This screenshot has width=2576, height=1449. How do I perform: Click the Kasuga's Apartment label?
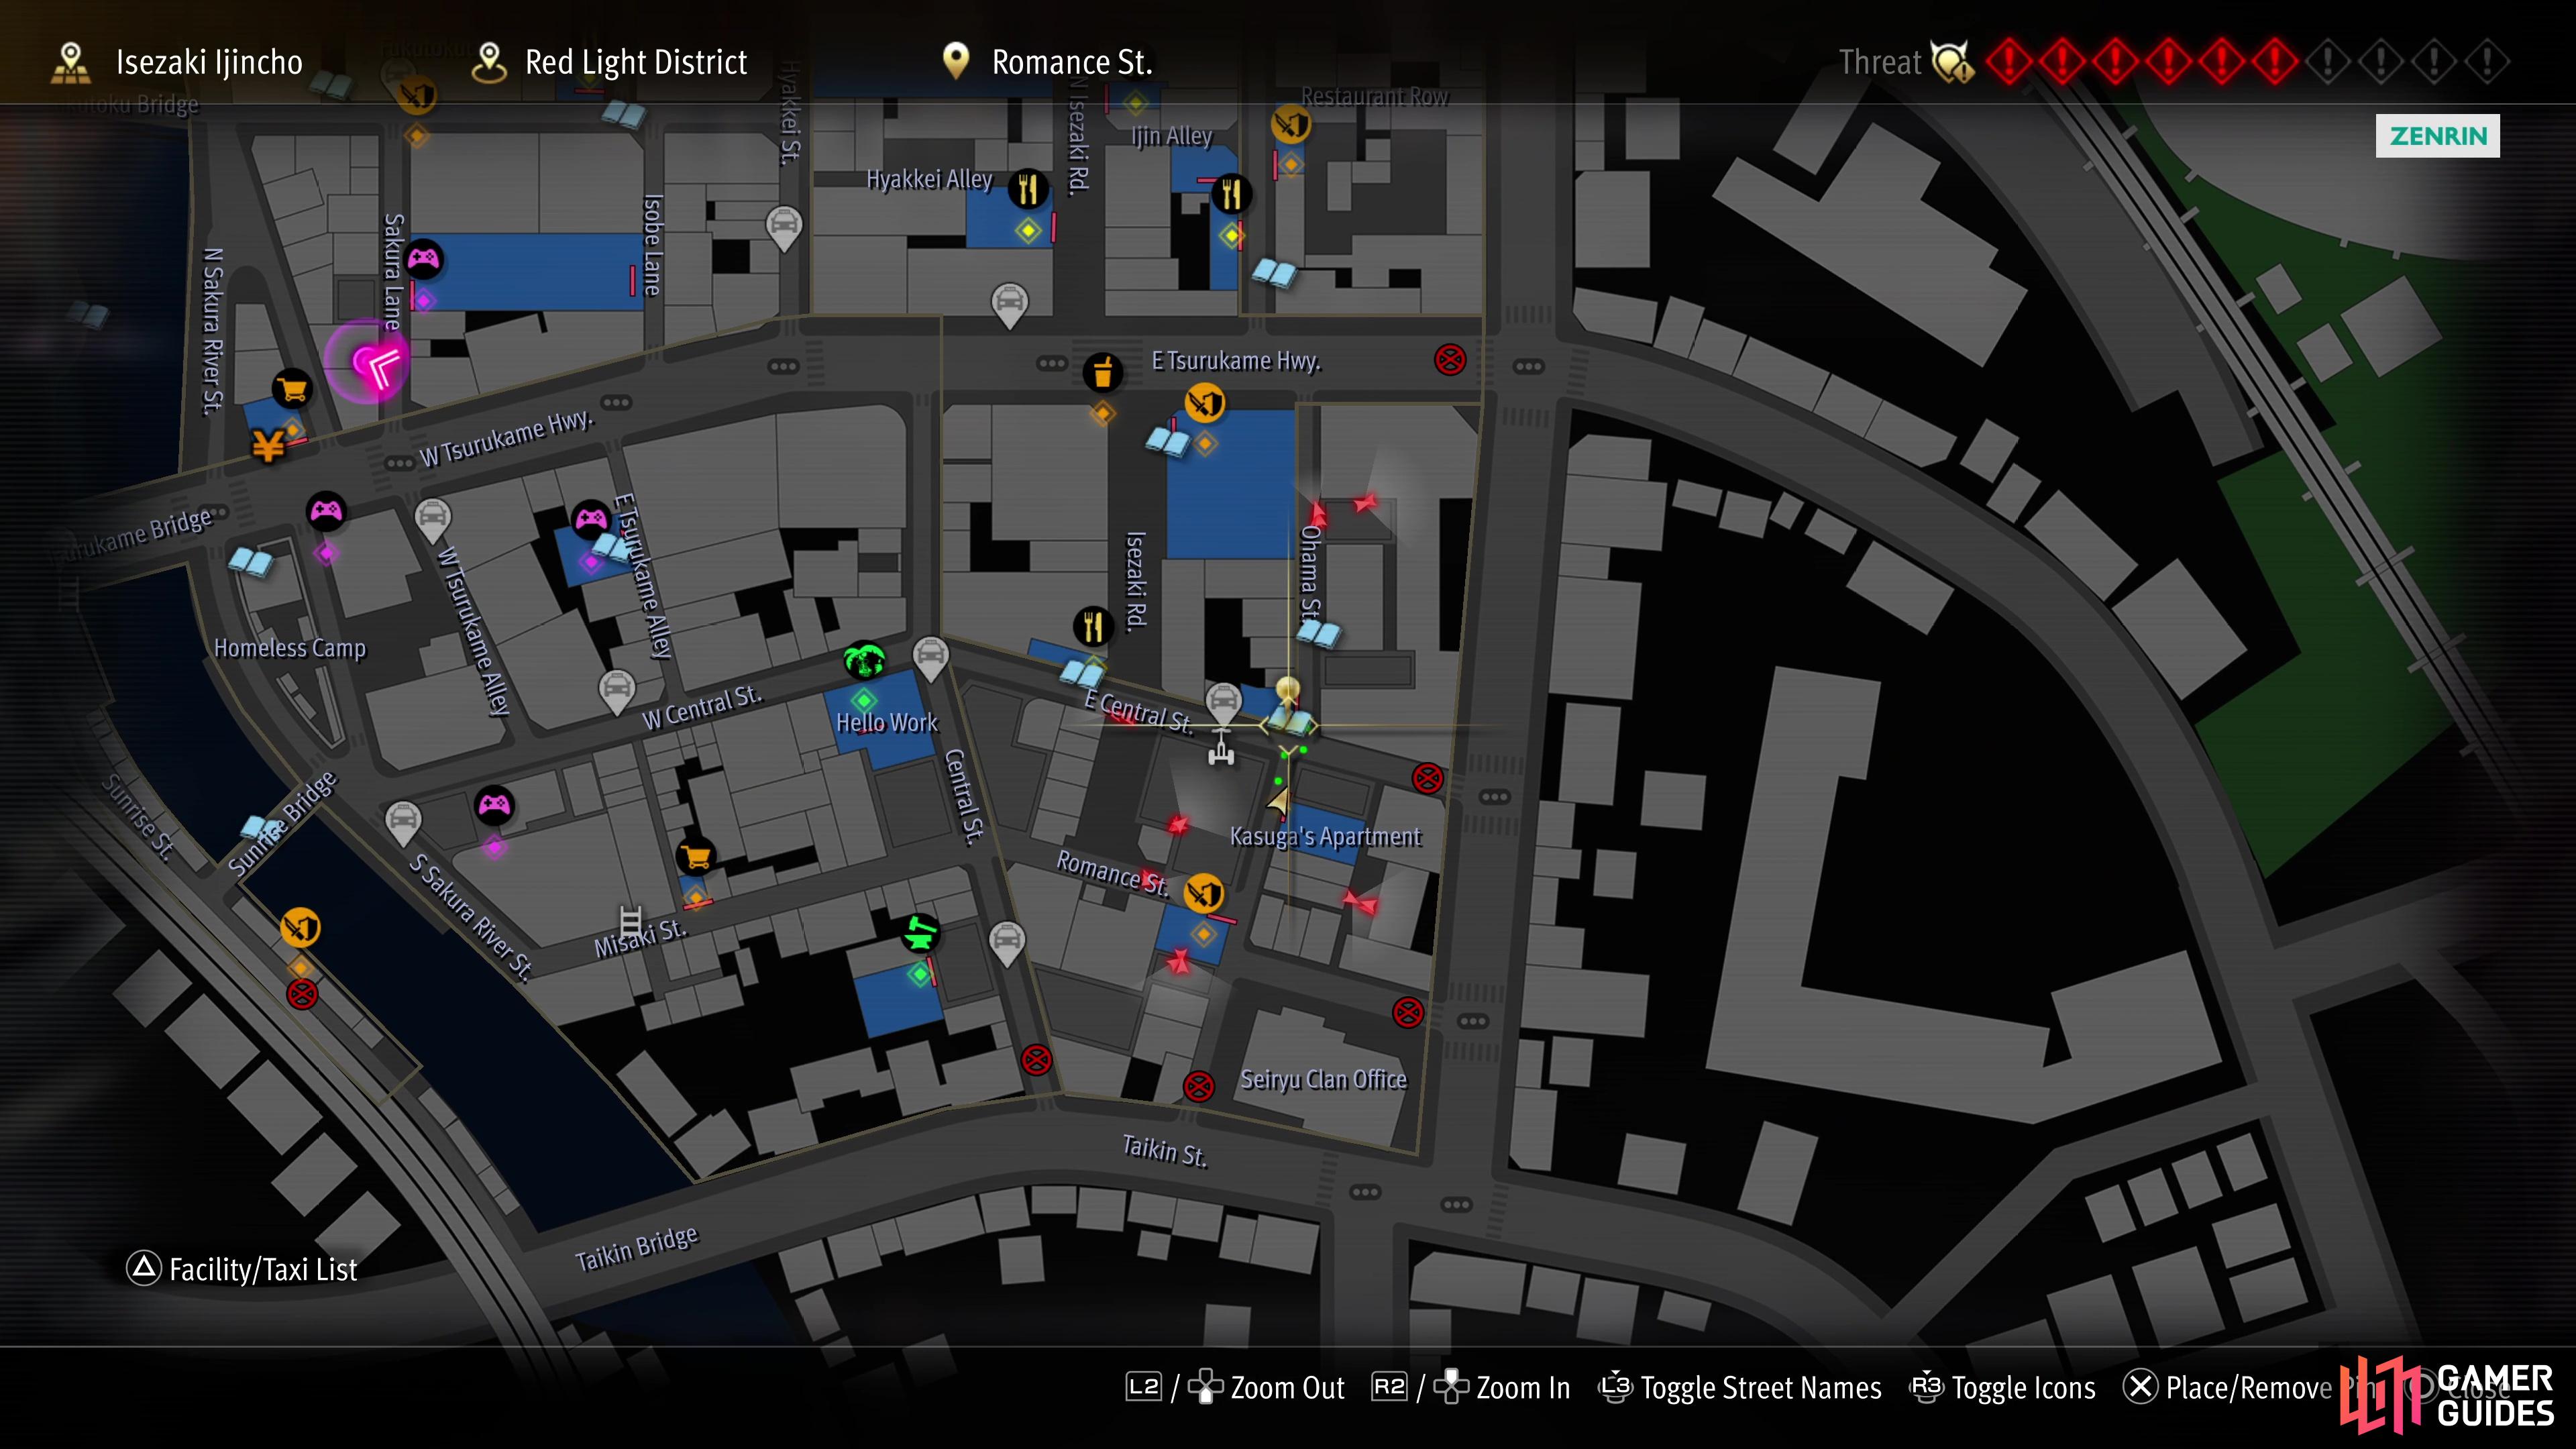coord(1325,837)
